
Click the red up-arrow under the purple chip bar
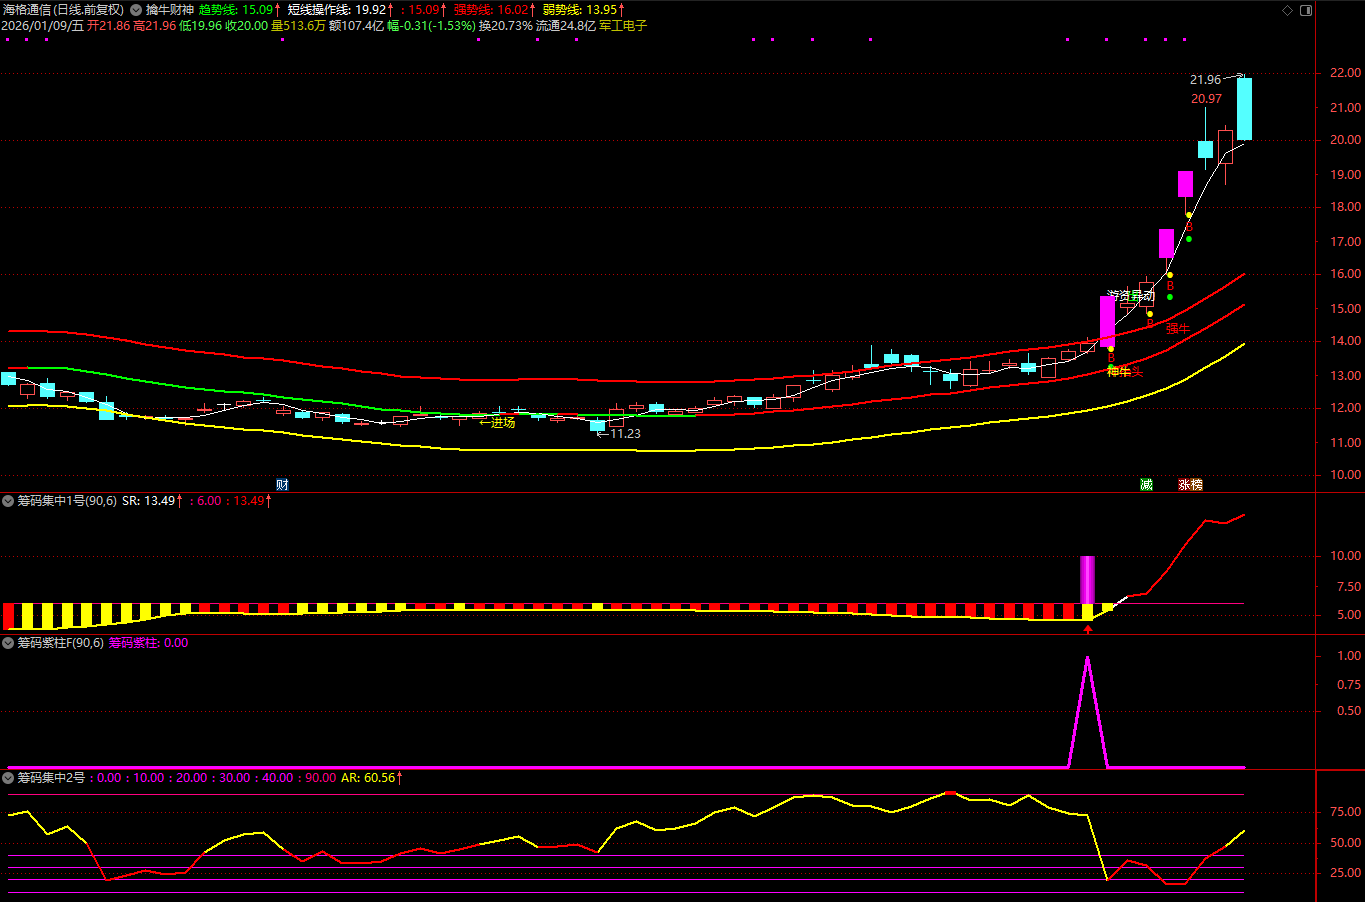(x=1088, y=629)
